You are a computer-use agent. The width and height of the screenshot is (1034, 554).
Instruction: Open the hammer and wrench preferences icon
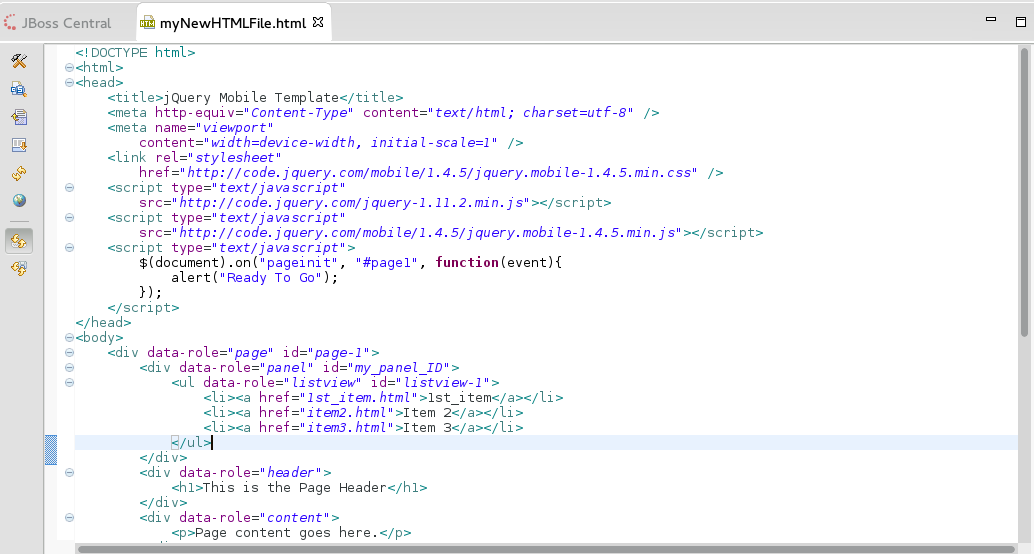point(19,61)
